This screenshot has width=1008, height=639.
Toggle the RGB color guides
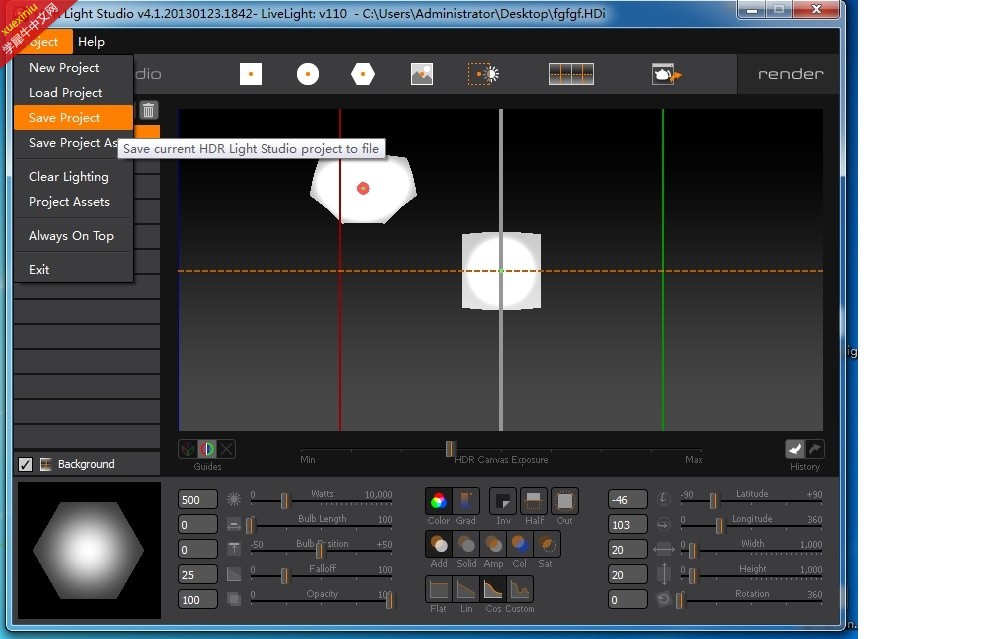pyautogui.click(x=207, y=449)
